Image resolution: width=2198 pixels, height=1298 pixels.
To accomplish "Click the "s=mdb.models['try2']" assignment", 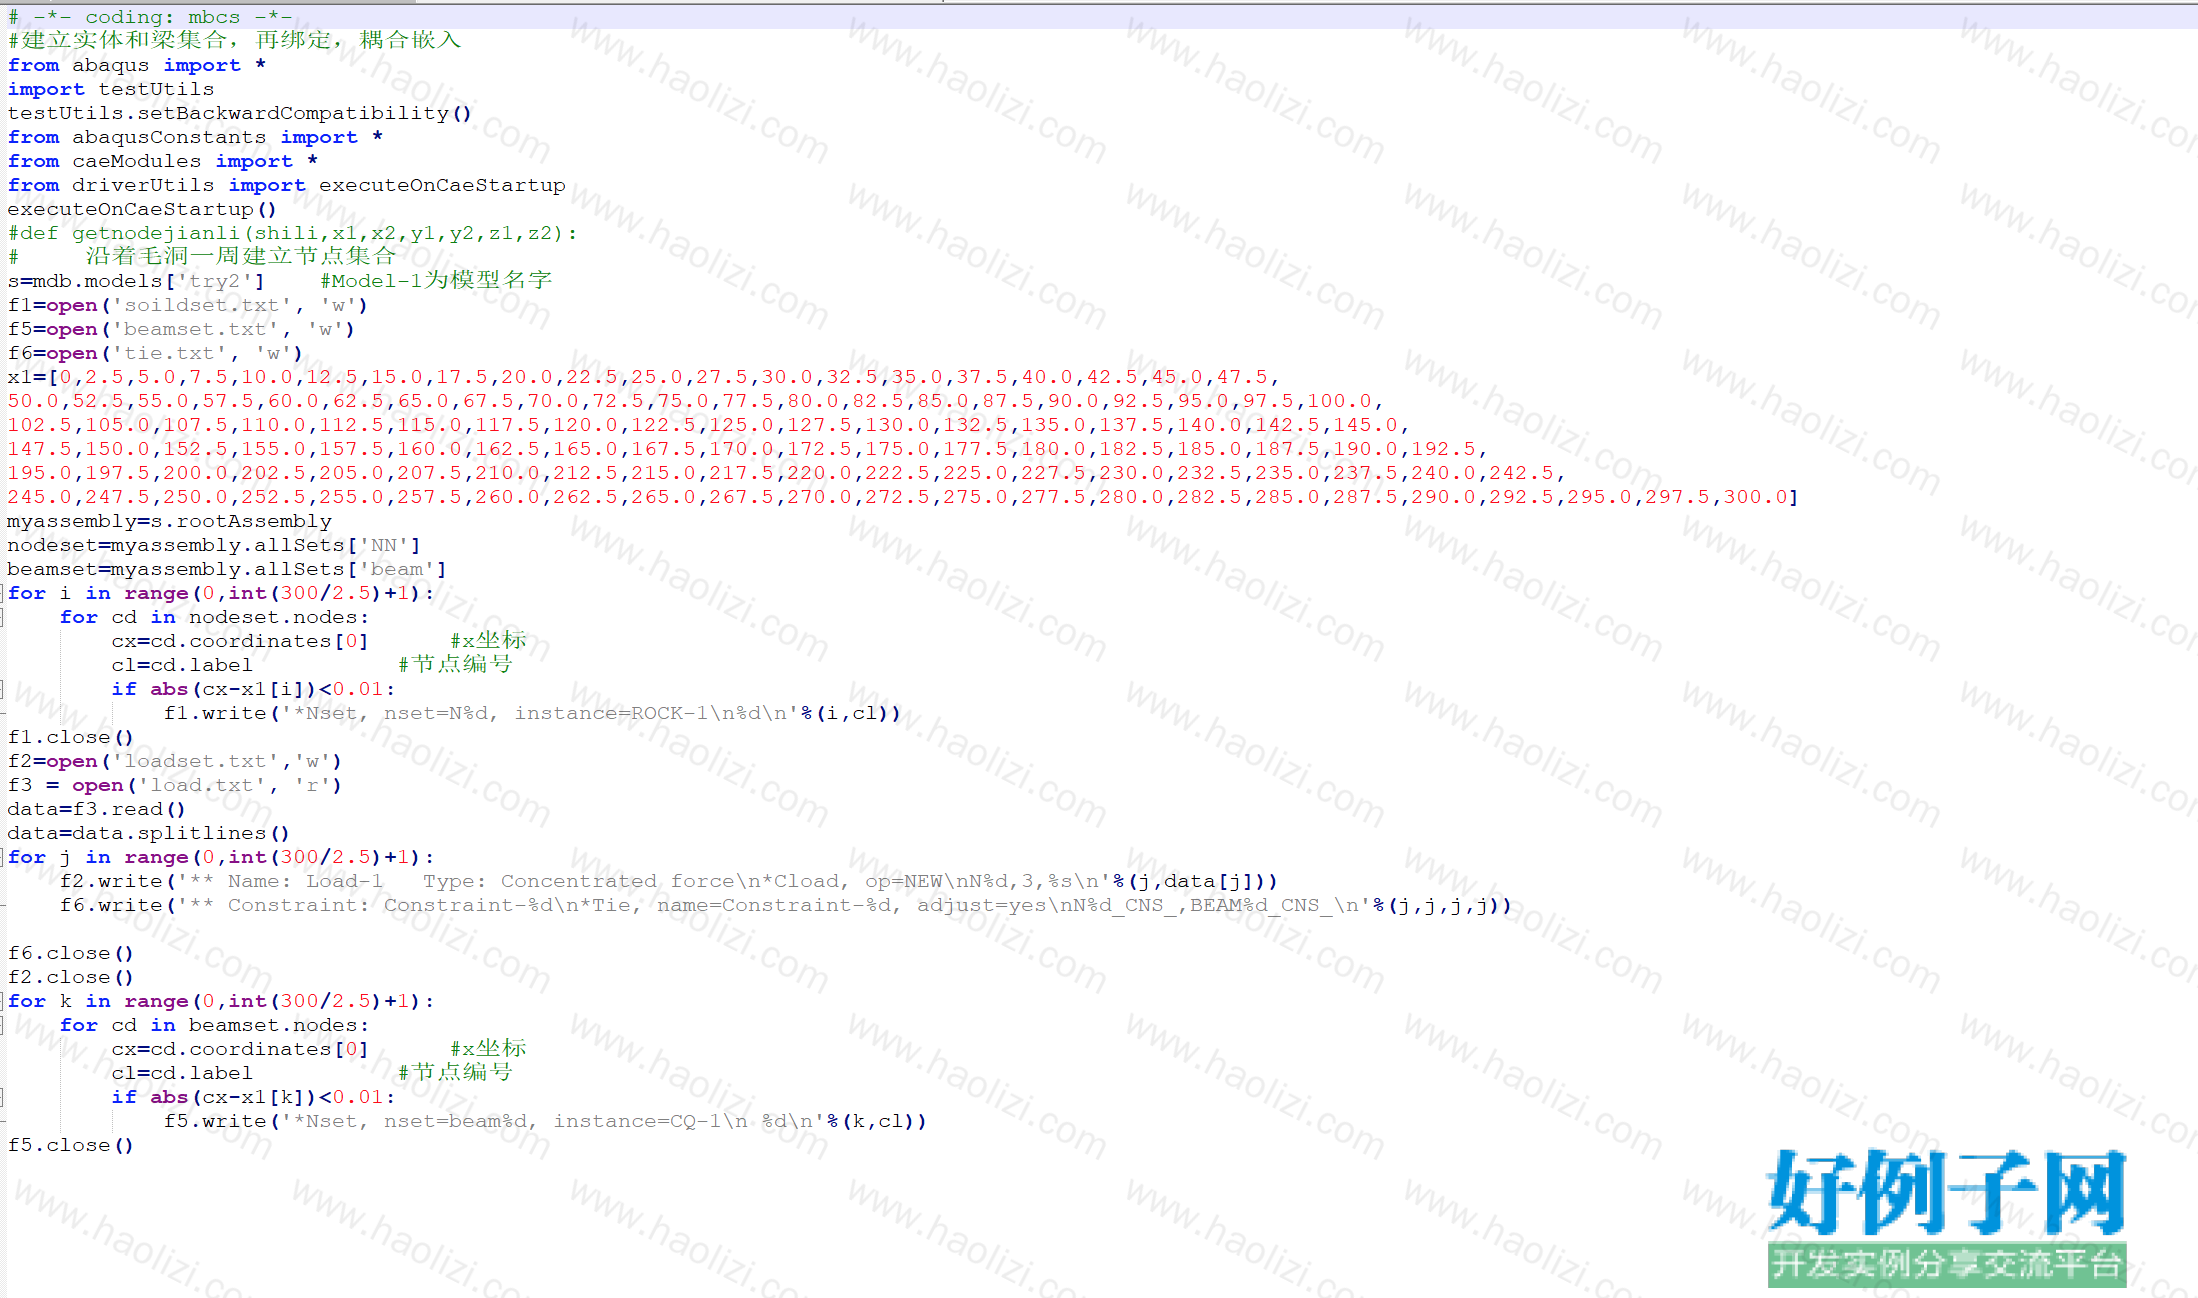I will [x=136, y=281].
